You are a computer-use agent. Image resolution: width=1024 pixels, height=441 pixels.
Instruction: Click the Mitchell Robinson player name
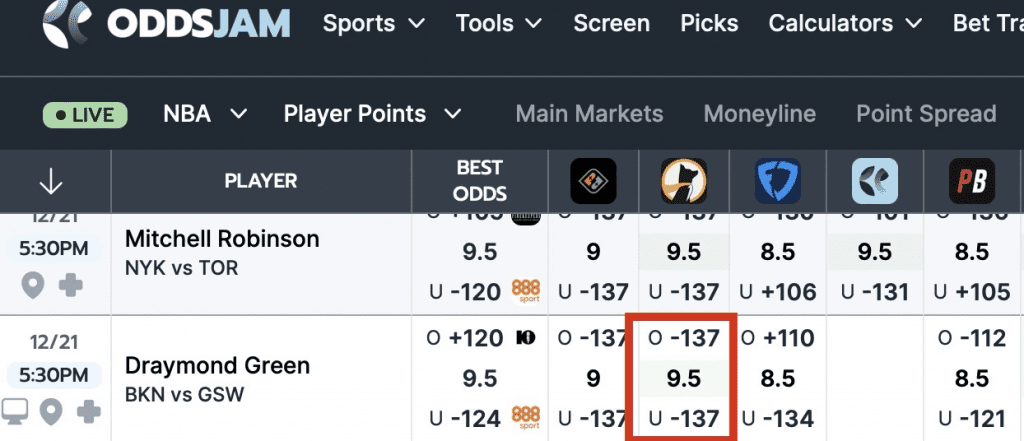point(222,240)
